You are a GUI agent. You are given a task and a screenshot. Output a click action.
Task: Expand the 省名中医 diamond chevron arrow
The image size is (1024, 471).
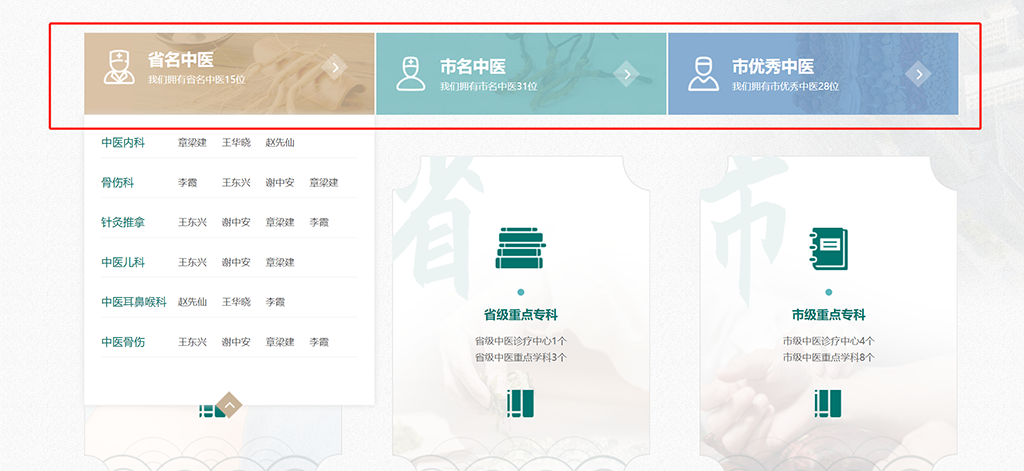point(335,67)
